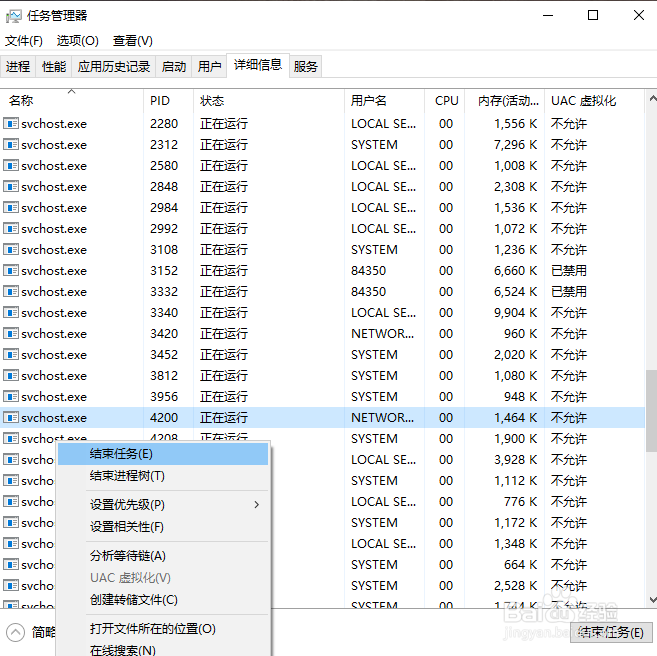Switch to the 应用历史记录 tab

pos(114,66)
